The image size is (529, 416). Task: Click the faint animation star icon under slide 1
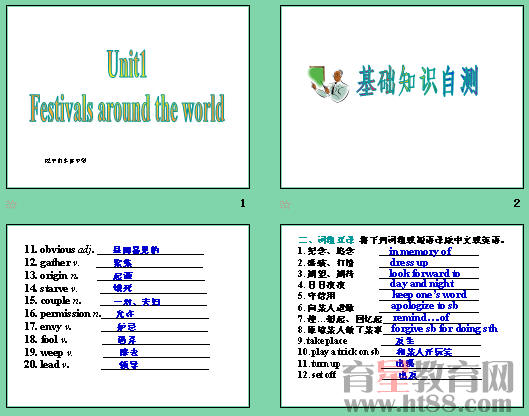pos(10,204)
